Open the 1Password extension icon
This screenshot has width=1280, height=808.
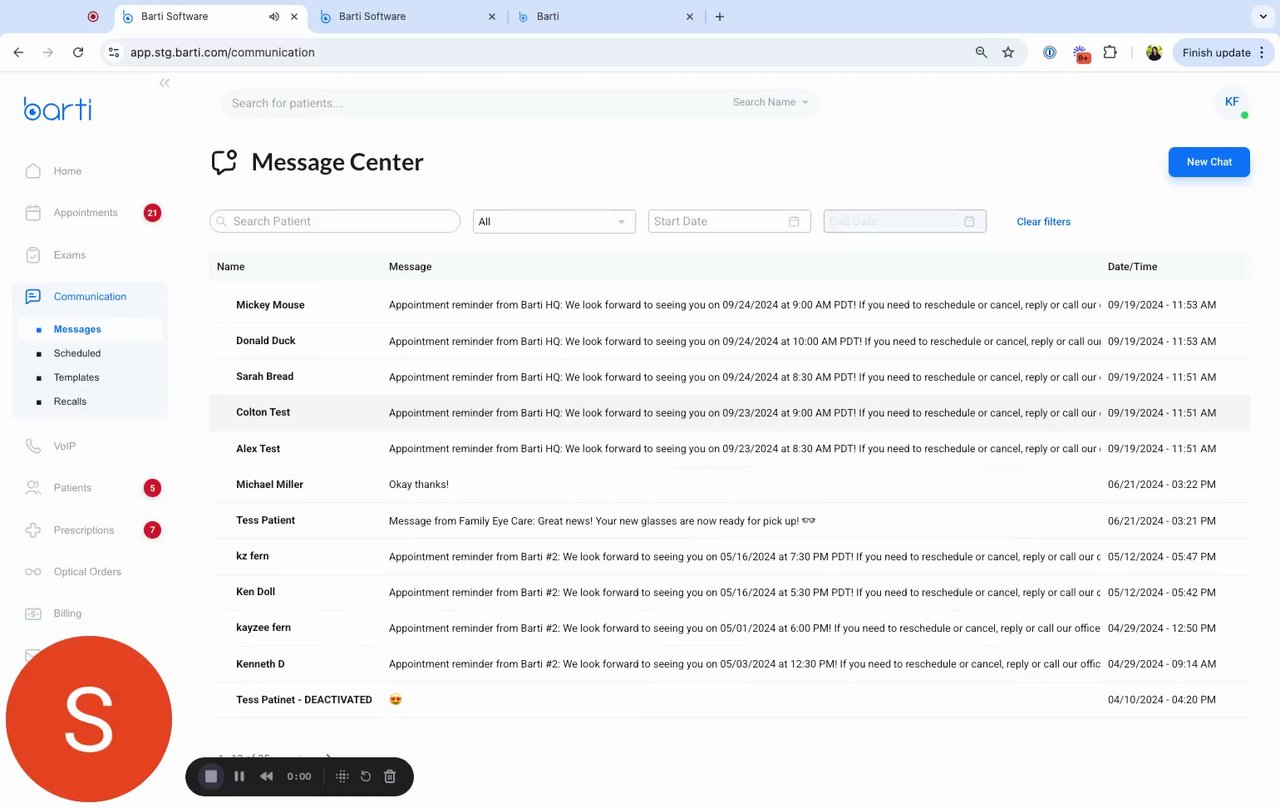pos(1049,53)
